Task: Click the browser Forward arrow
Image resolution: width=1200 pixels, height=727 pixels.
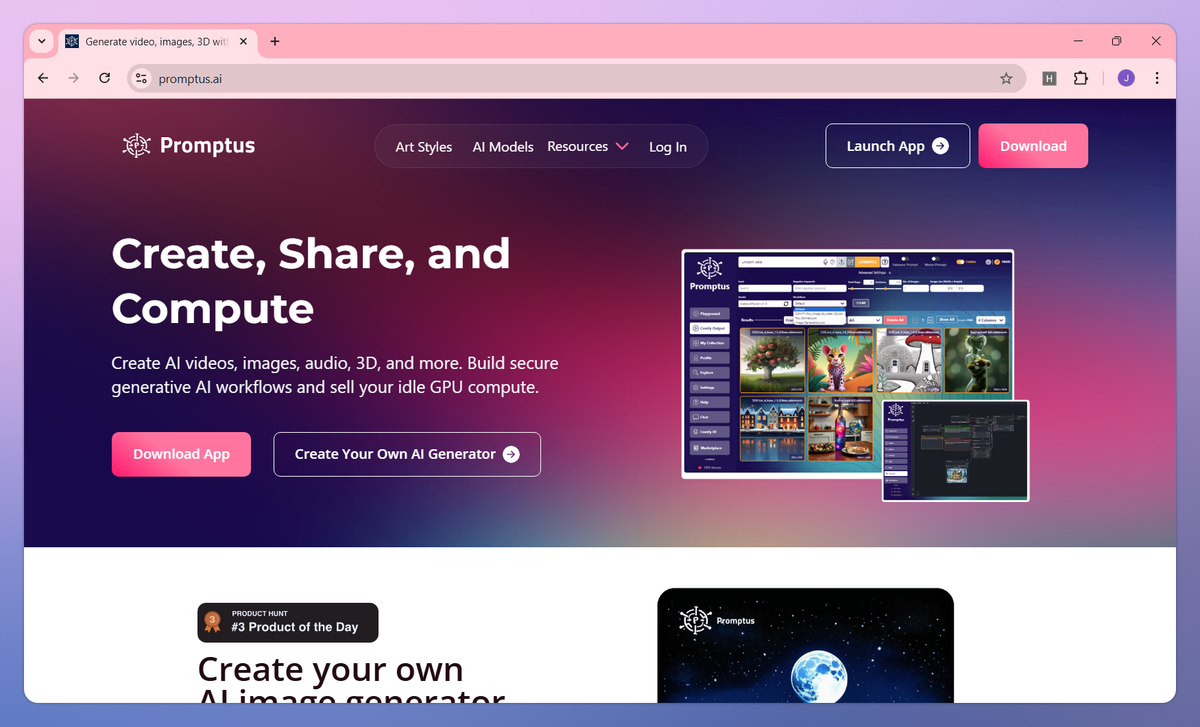Action: point(73,78)
